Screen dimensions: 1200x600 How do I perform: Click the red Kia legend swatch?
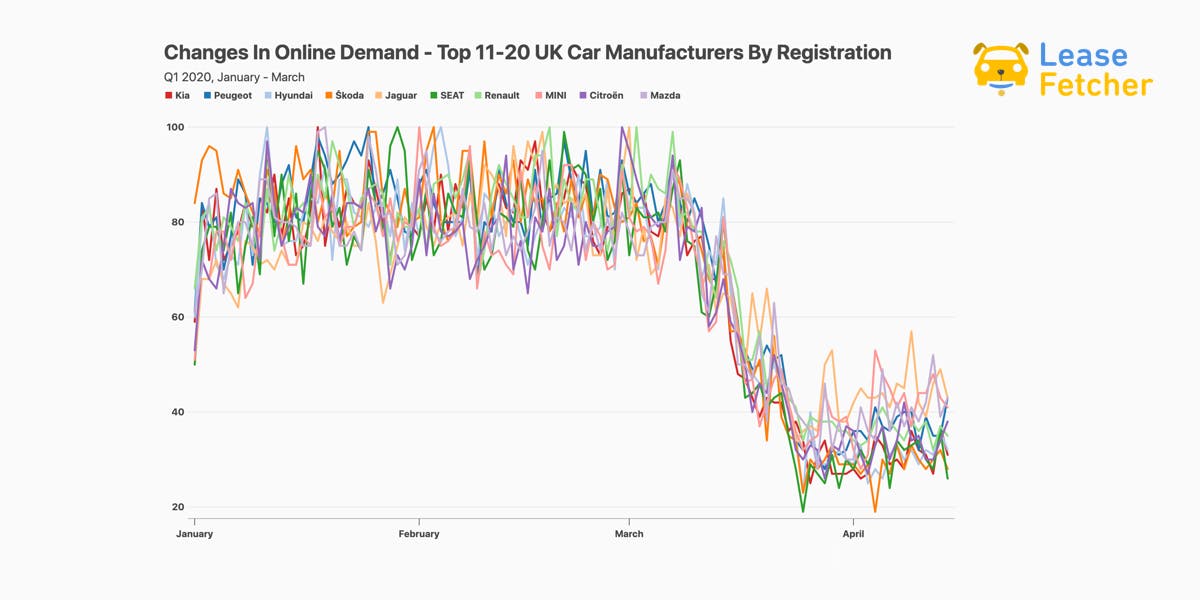pos(168,95)
